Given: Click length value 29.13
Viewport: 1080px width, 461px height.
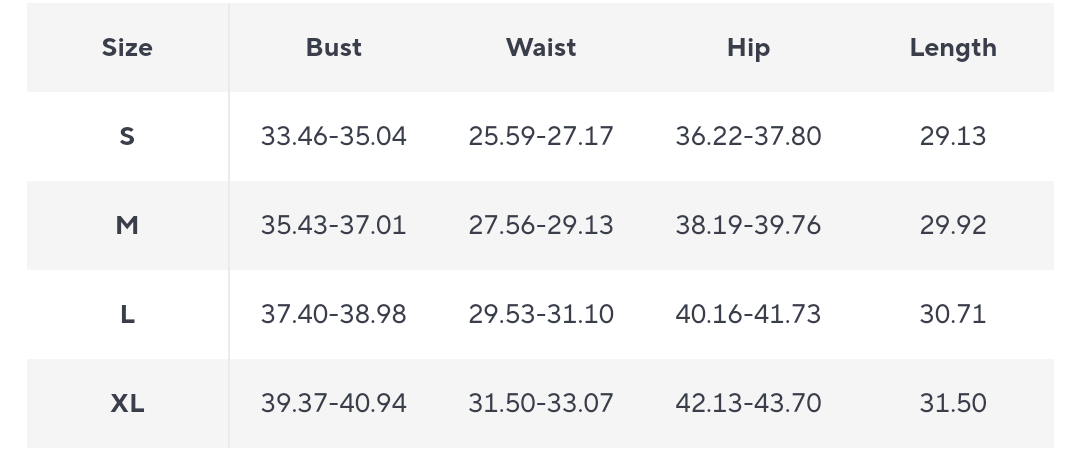Looking at the screenshot, I should [953, 136].
